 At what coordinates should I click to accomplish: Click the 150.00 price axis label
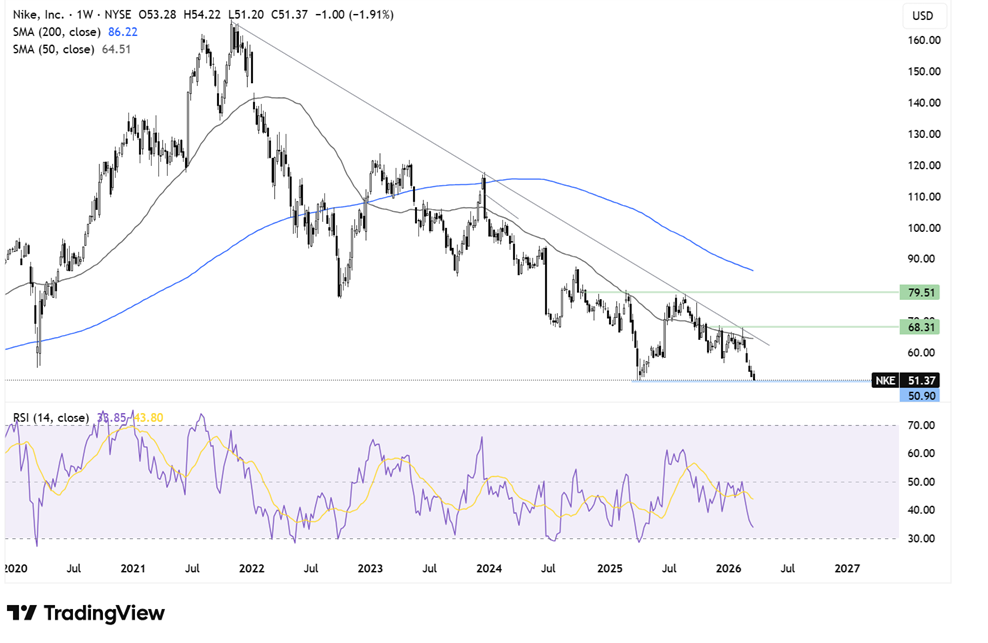tap(923, 71)
